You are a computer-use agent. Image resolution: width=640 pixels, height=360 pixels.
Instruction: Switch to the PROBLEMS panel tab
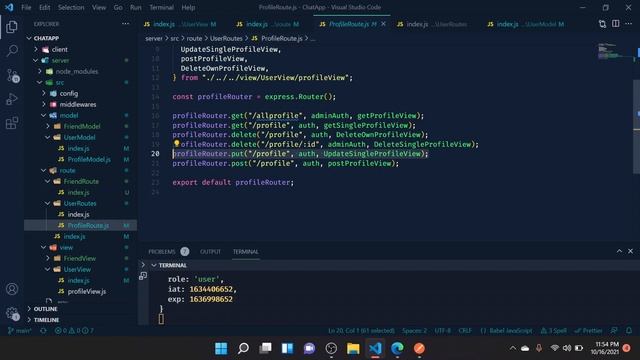(x=162, y=251)
